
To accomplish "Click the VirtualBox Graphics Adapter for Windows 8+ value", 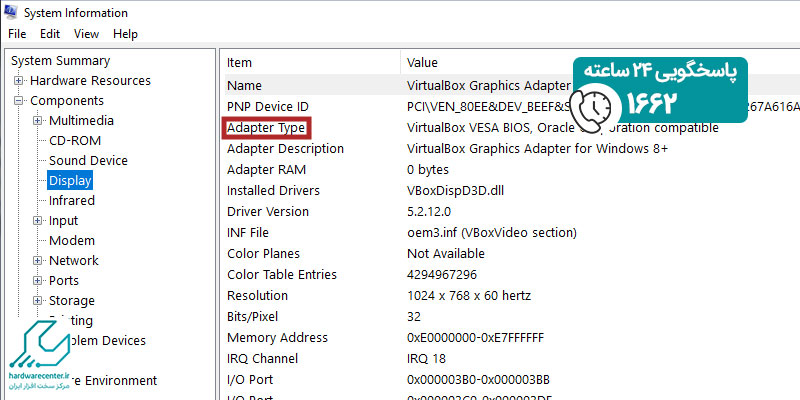I will click(537, 148).
